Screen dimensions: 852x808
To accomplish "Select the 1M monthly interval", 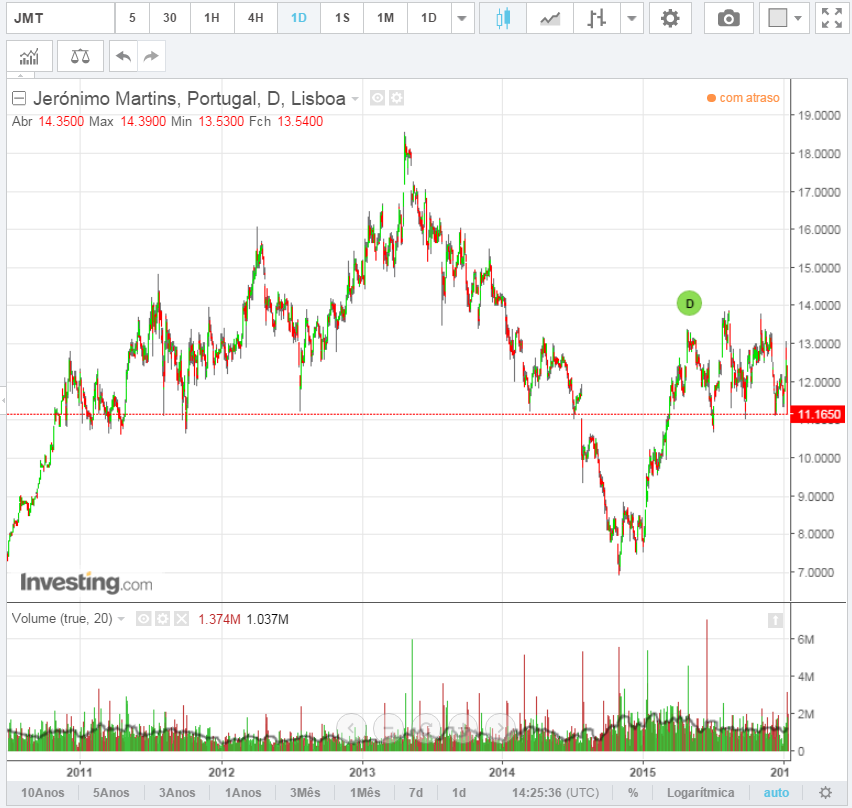I will tap(385, 18).
